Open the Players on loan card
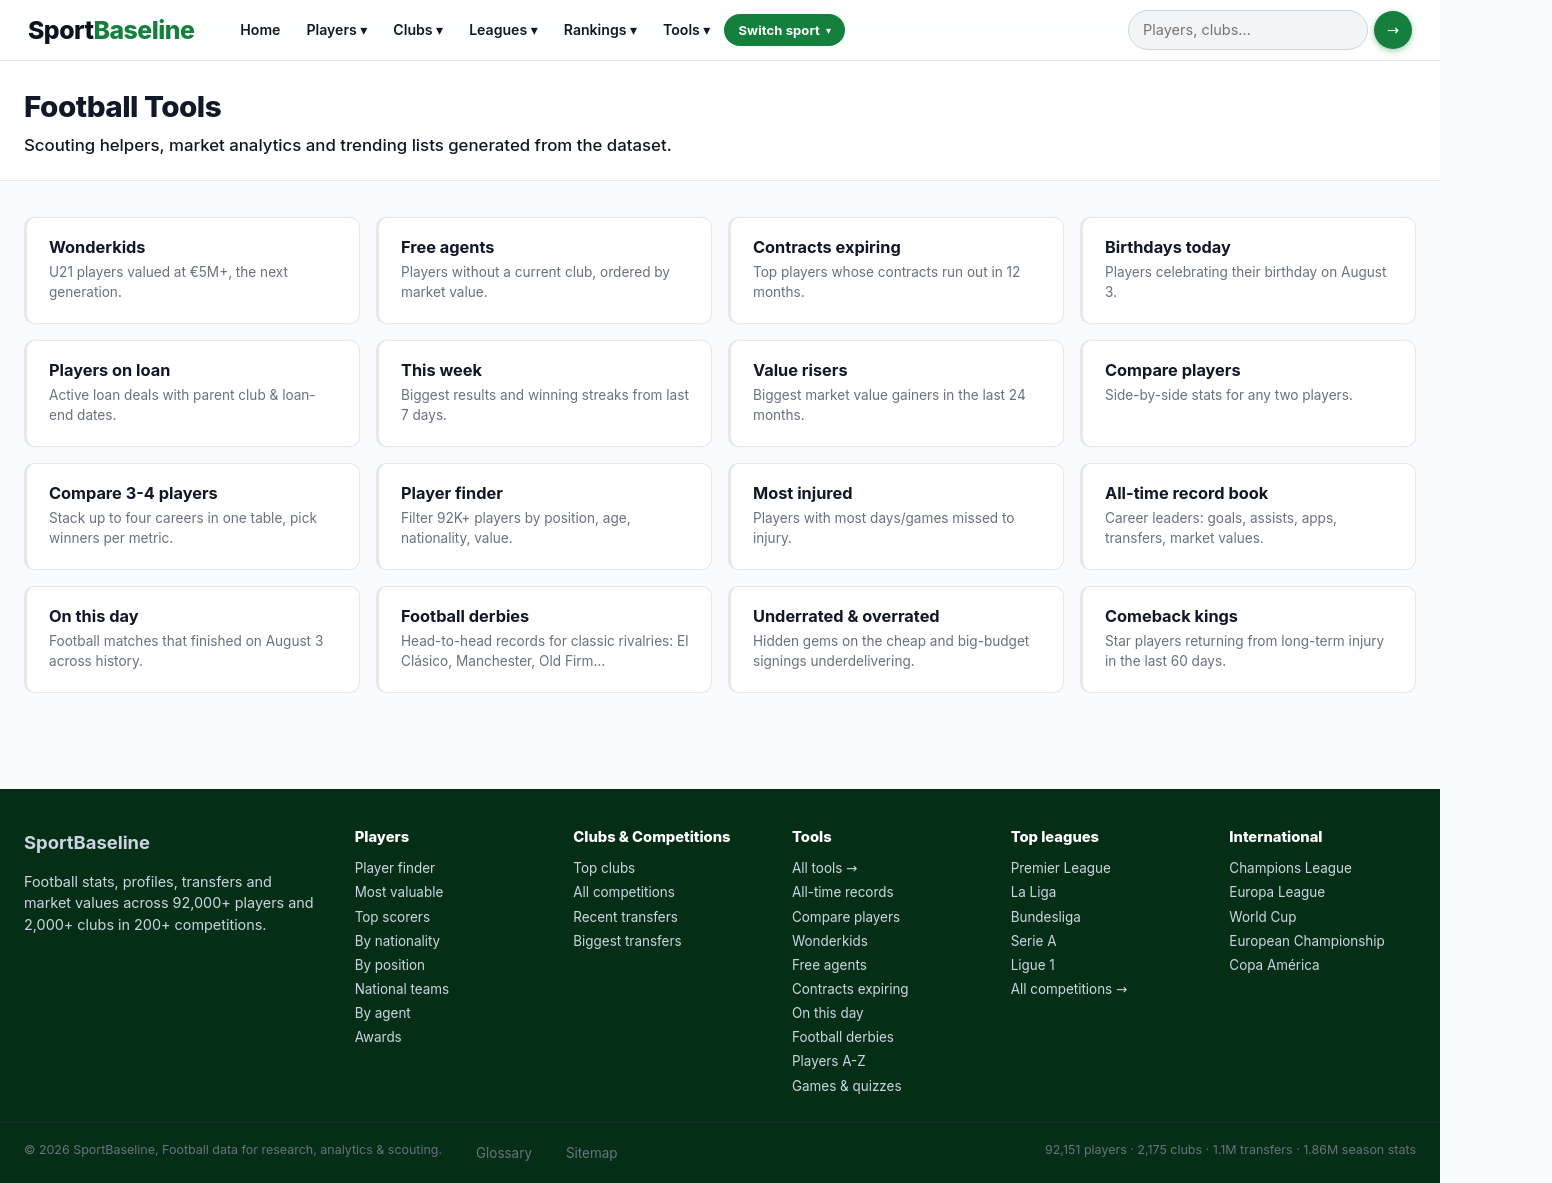This screenshot has height=1183, width=1552. tap(192, 393)
